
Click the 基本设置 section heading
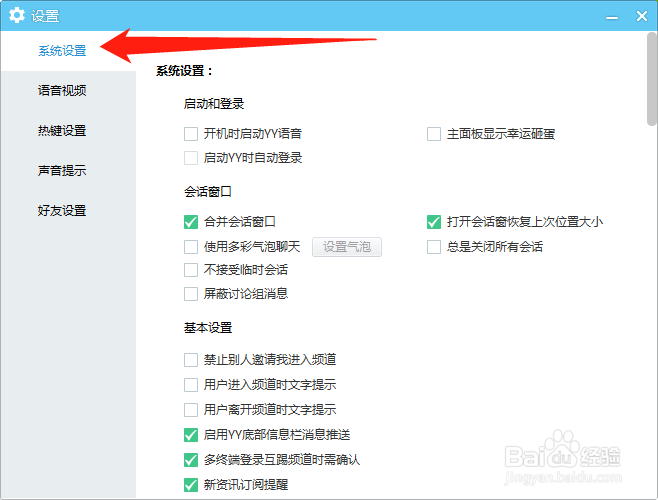(x=208, y=327)
